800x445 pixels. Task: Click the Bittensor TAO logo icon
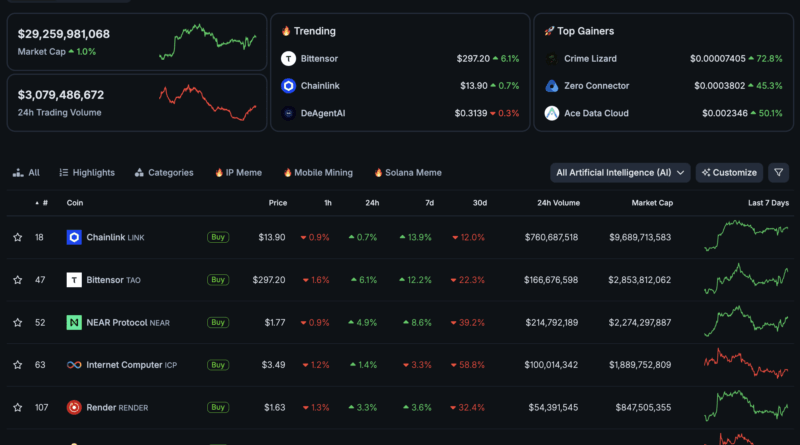pyautogui.click(x=74, y=280)
